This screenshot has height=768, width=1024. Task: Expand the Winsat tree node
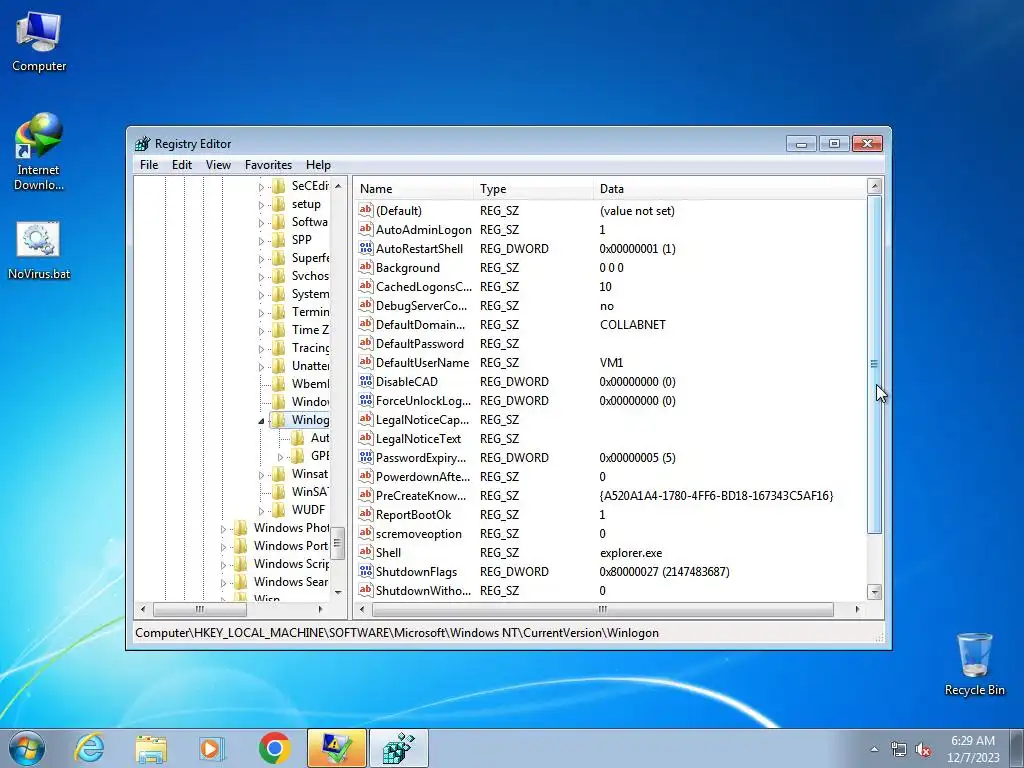(261, 475)
